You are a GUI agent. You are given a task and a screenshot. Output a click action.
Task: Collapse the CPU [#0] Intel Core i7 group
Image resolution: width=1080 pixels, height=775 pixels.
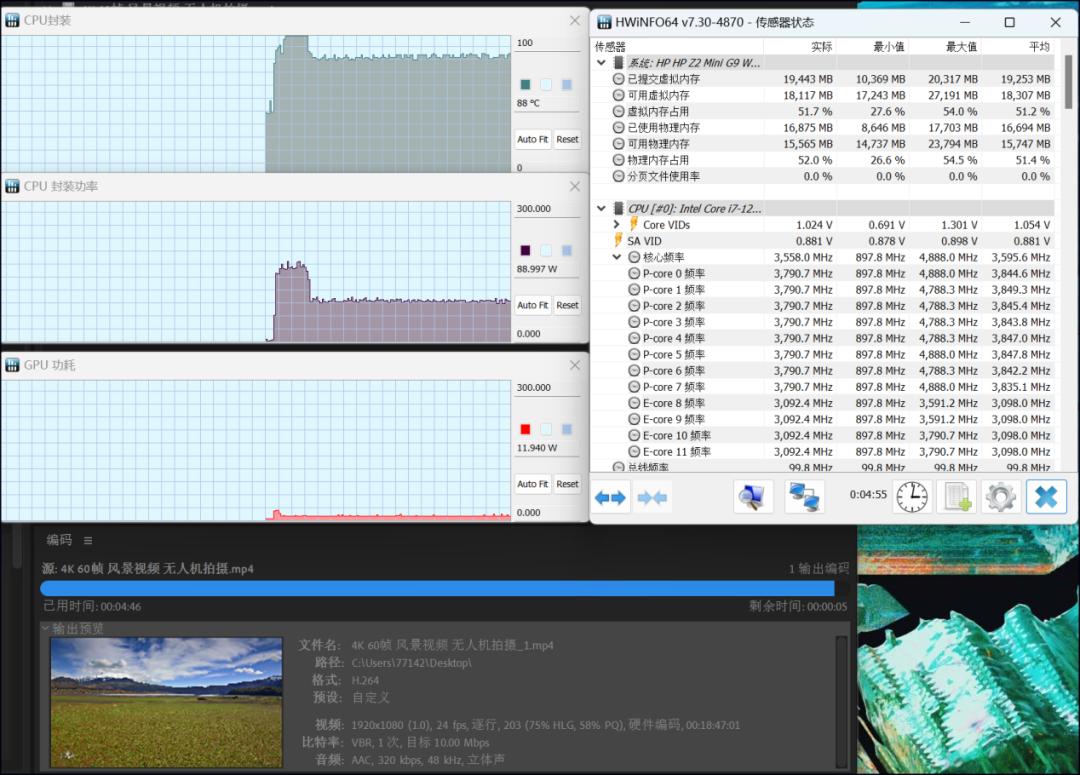(602, 209)
